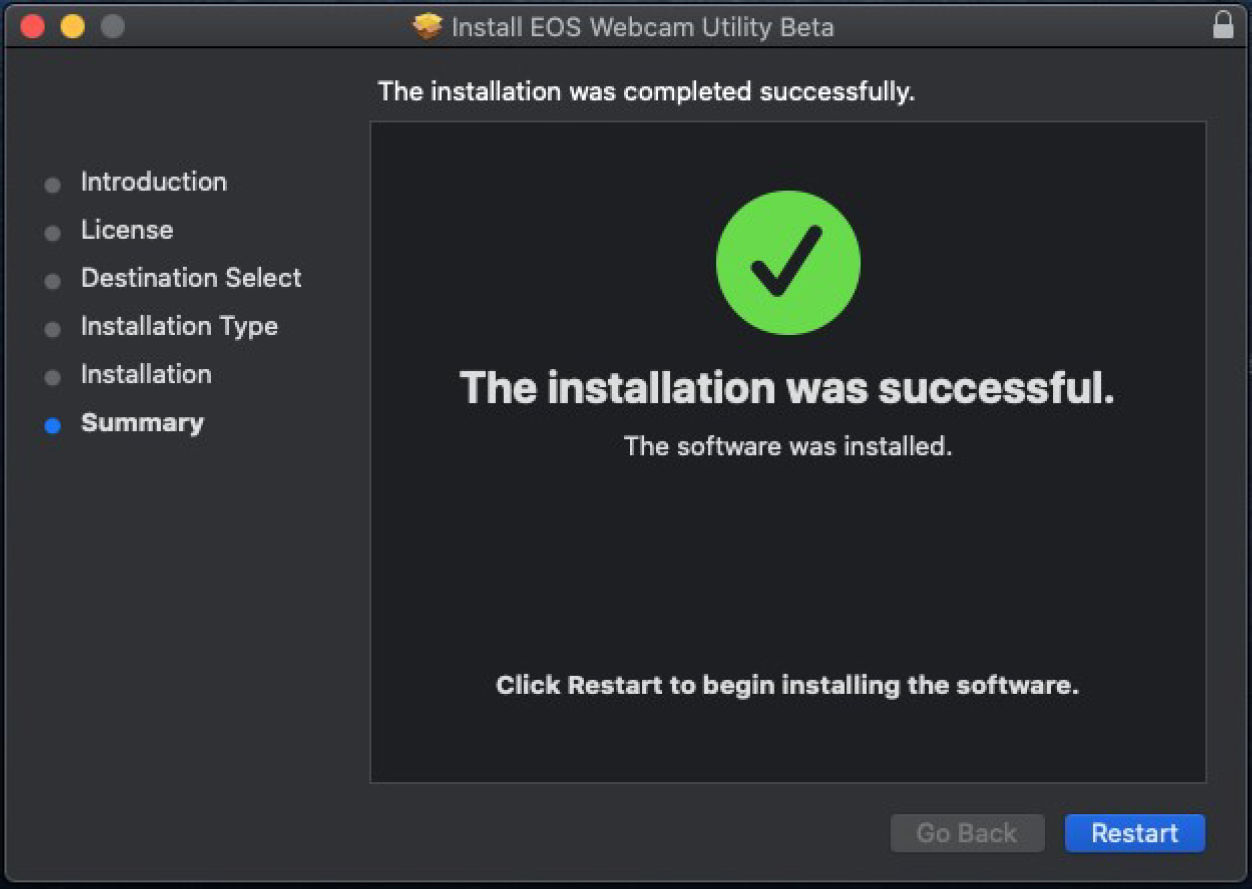The width and height of the screenshot is (1252, 889).
Task: Select the Installation sidebar entry
Action: (146, 375)
